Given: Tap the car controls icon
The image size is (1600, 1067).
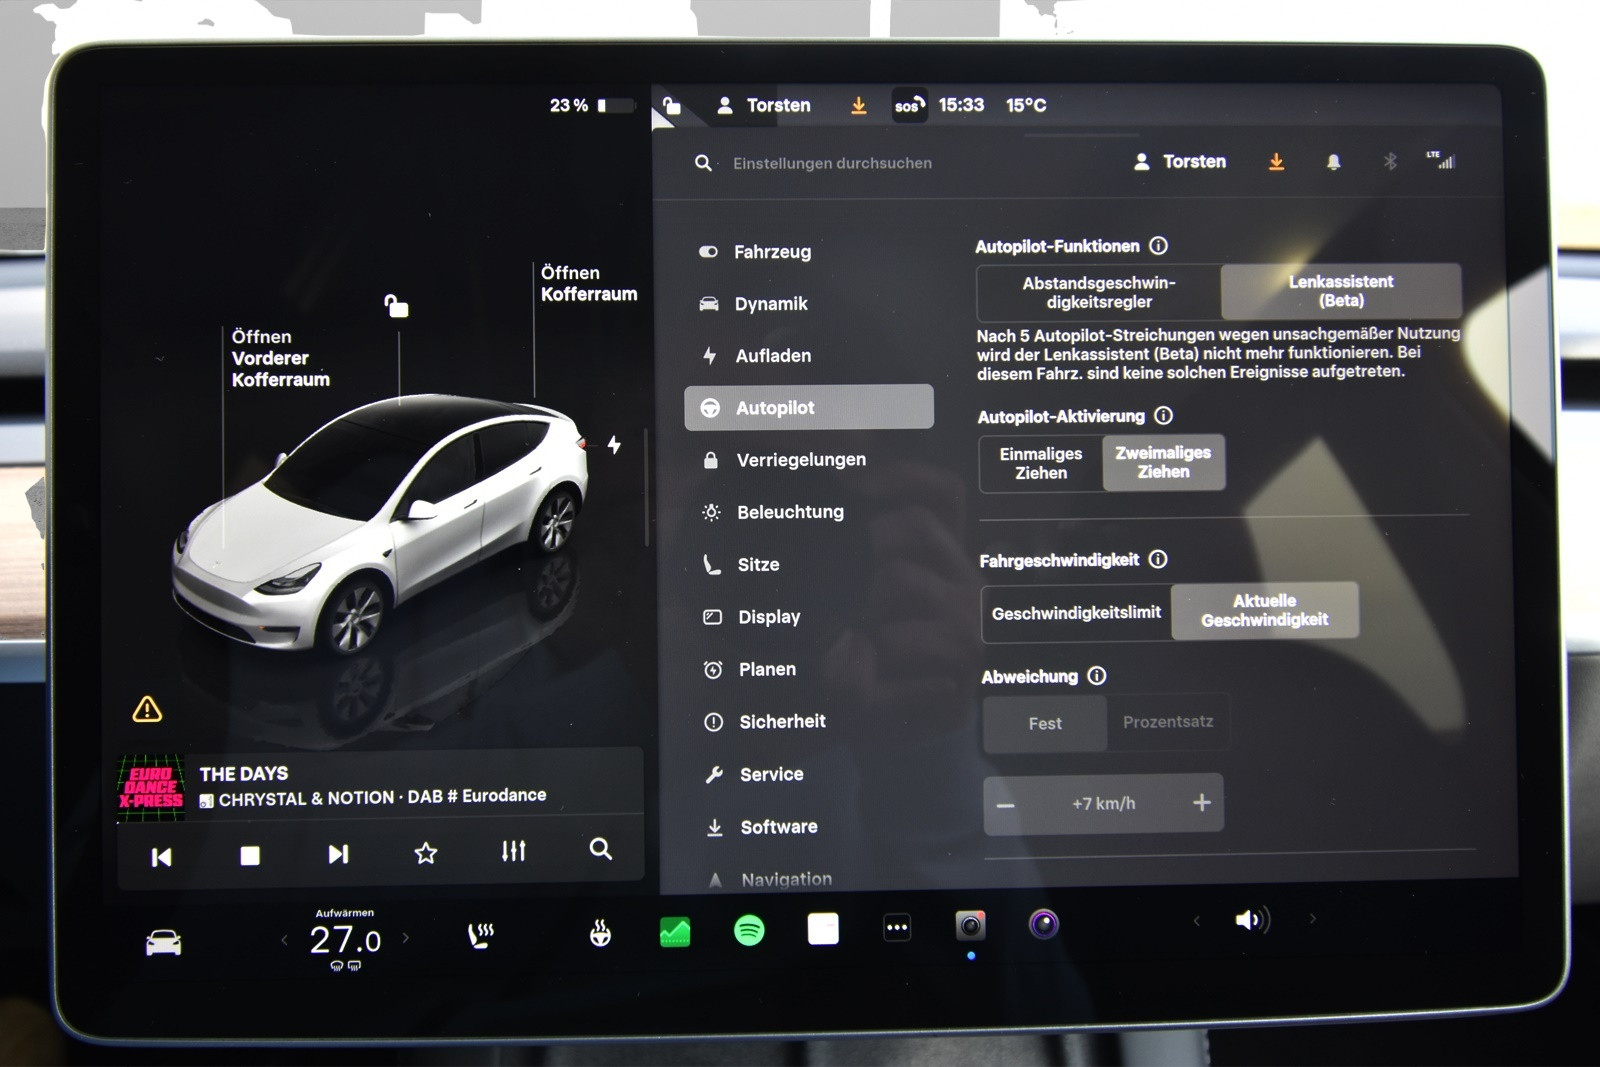Looking at the screenshot, I should tap(164, 942).
